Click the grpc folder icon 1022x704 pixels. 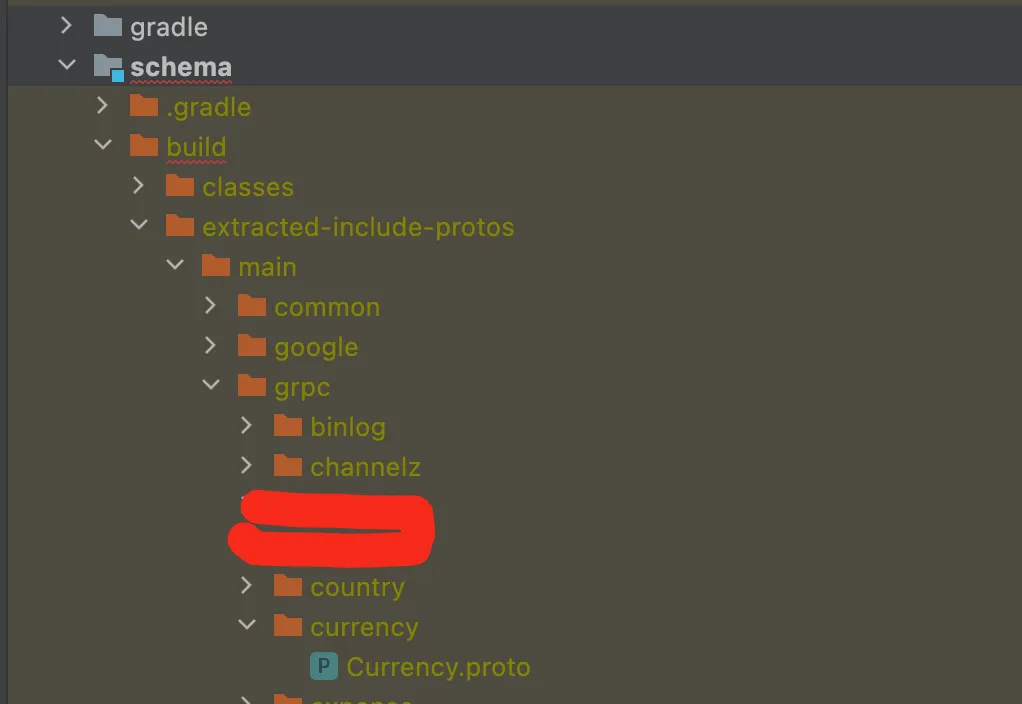252,386
